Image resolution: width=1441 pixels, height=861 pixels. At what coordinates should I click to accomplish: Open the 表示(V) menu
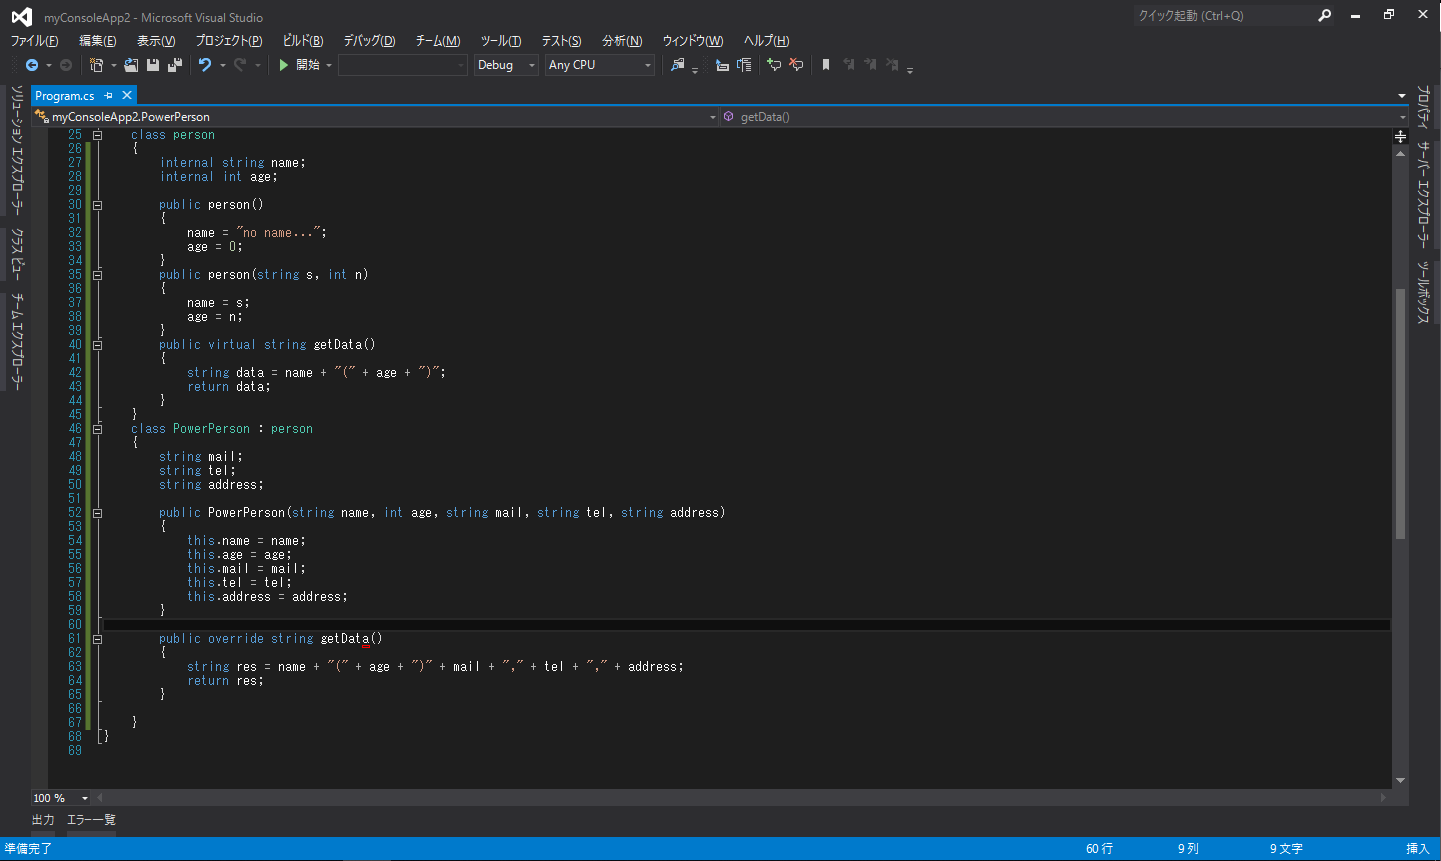(x=156, y=41)
